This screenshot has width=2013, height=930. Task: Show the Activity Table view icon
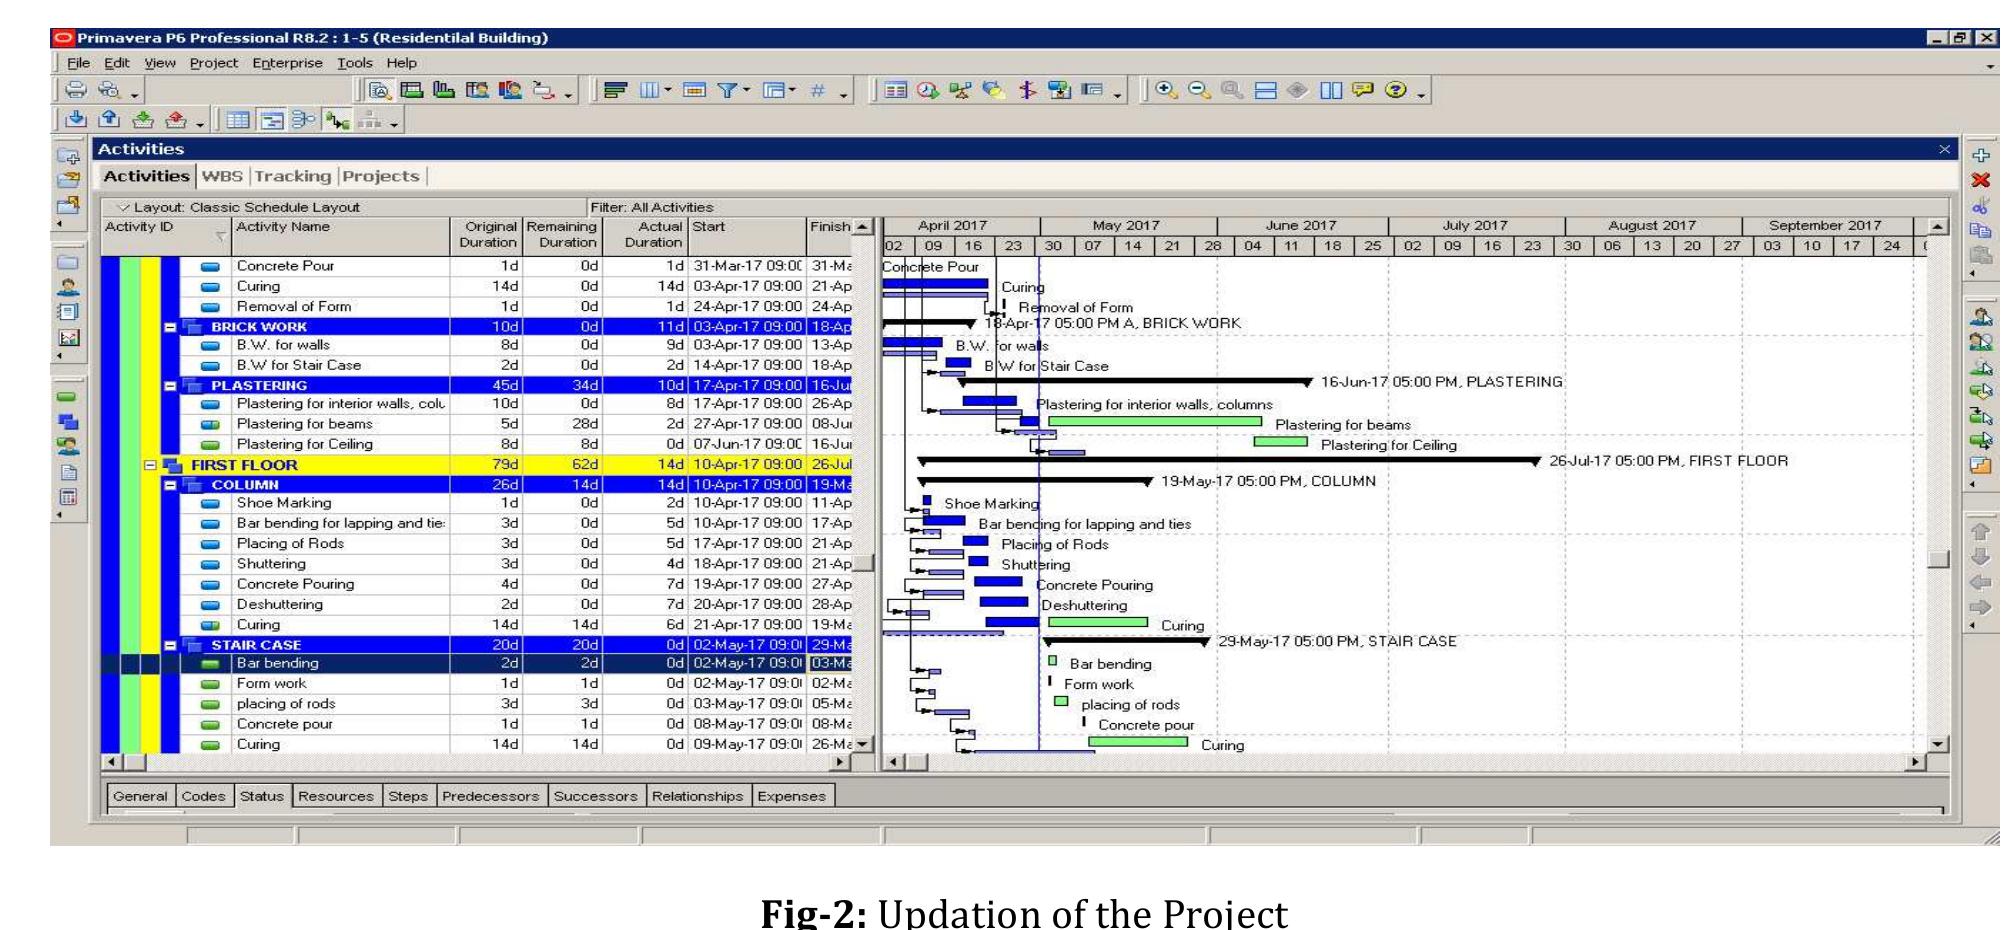tap(237, 121)
